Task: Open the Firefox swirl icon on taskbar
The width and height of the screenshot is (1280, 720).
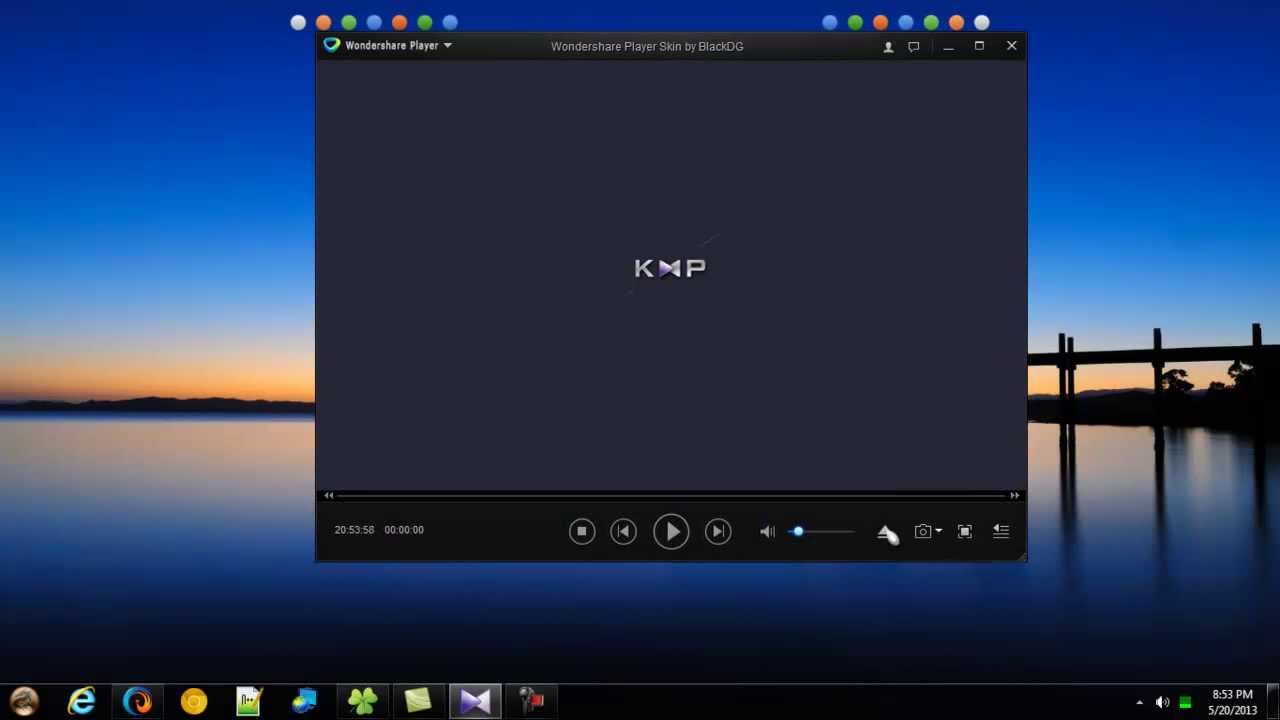Action: tap(137, 701)
